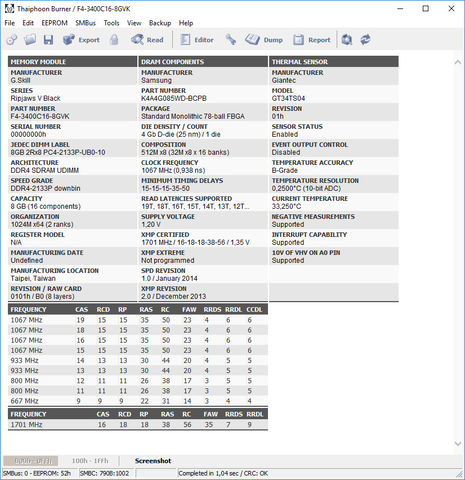Click DRAM part number K4A4G085WD-BCPB
465x480 pixels.
pyautogui.click(x=174, y=98)
